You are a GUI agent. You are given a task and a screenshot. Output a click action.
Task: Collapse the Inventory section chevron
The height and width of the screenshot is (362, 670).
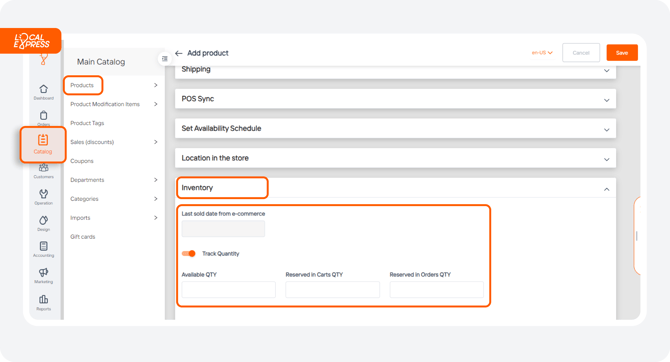pyautogui.click(x=606, y=189)
